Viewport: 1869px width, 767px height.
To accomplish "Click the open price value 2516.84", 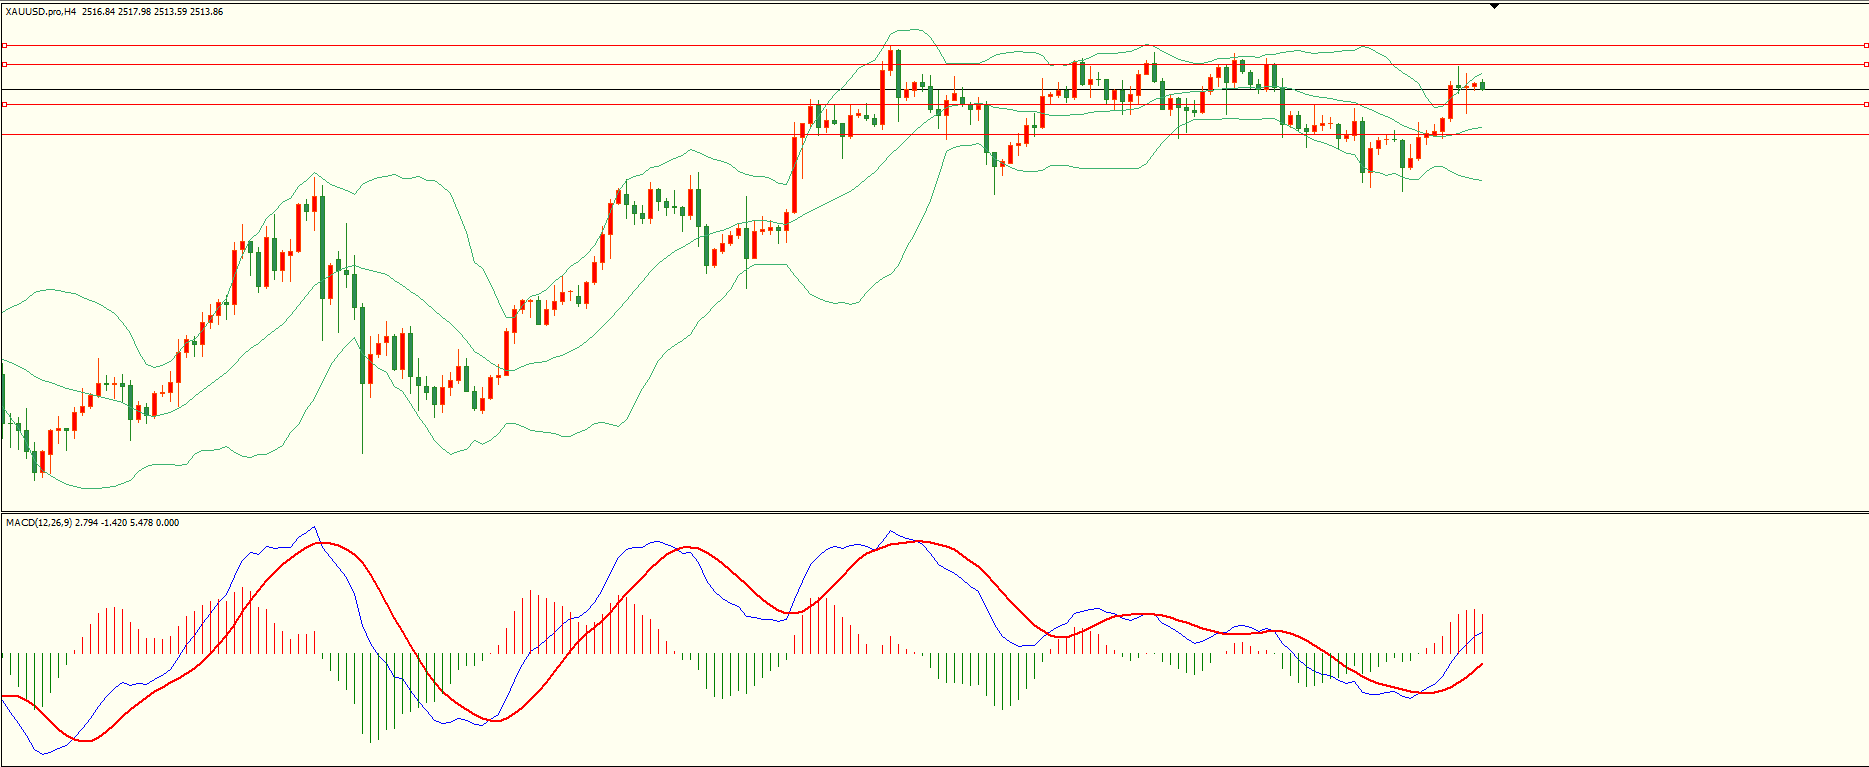I will coord(99,12).
